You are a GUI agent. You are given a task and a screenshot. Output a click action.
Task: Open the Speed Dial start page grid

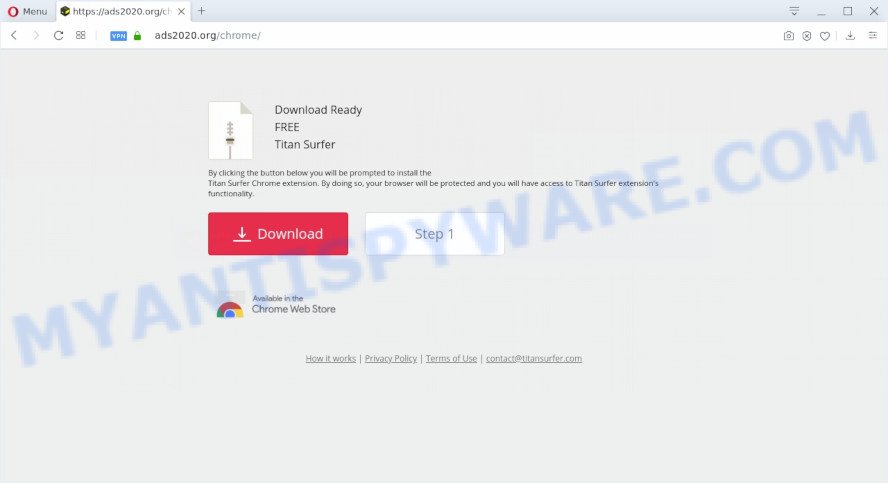[x=80, y=35]
